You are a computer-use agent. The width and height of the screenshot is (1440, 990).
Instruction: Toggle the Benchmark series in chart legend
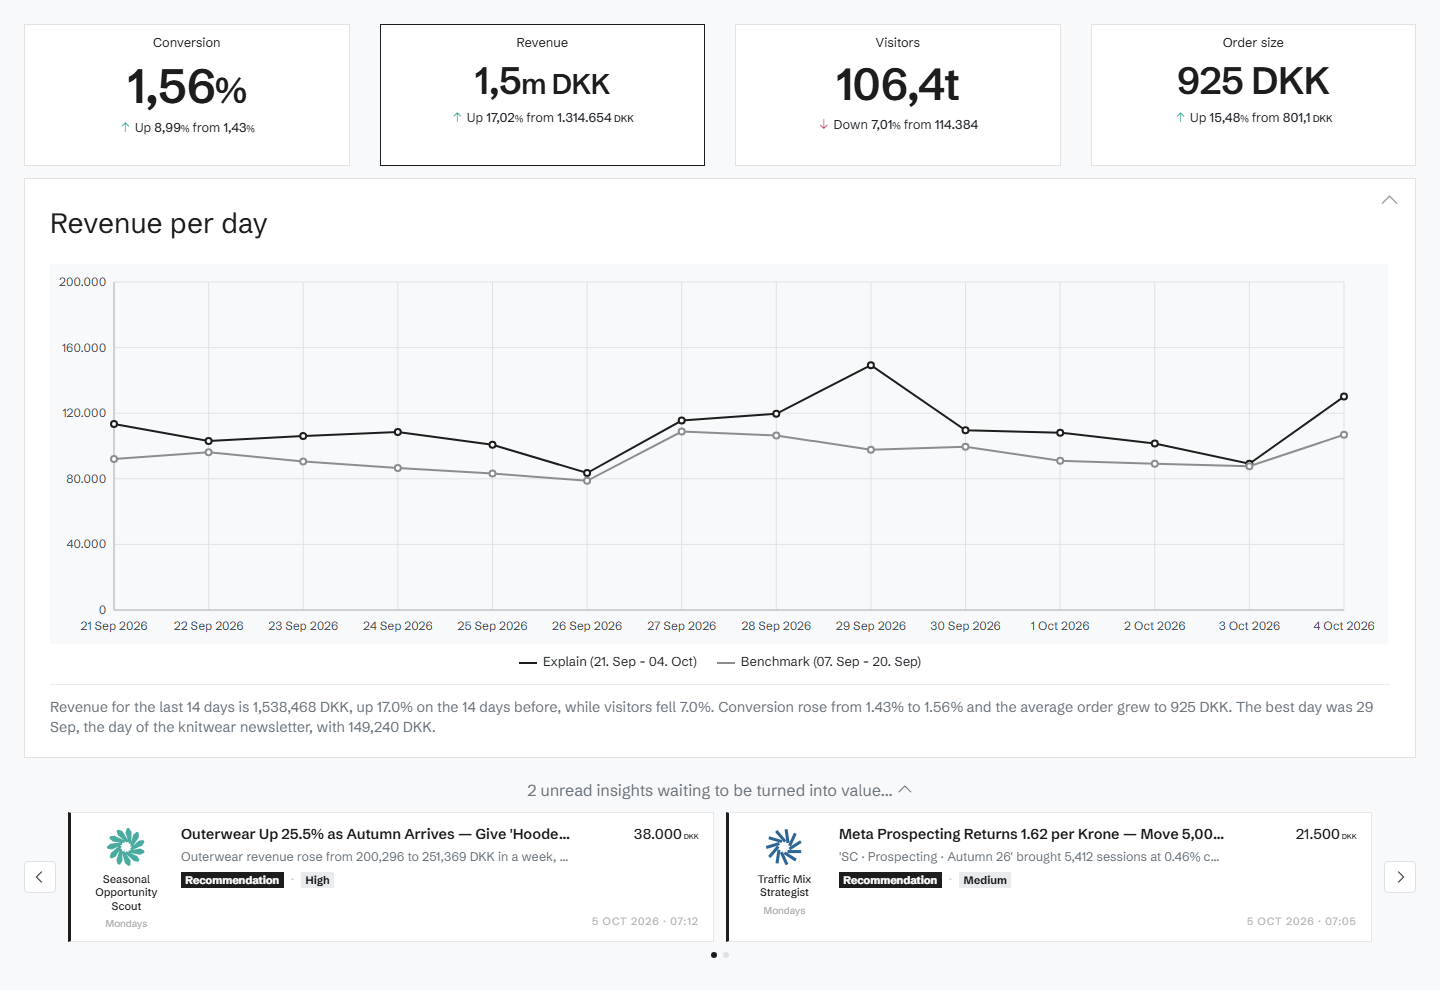tap(819, 662)
